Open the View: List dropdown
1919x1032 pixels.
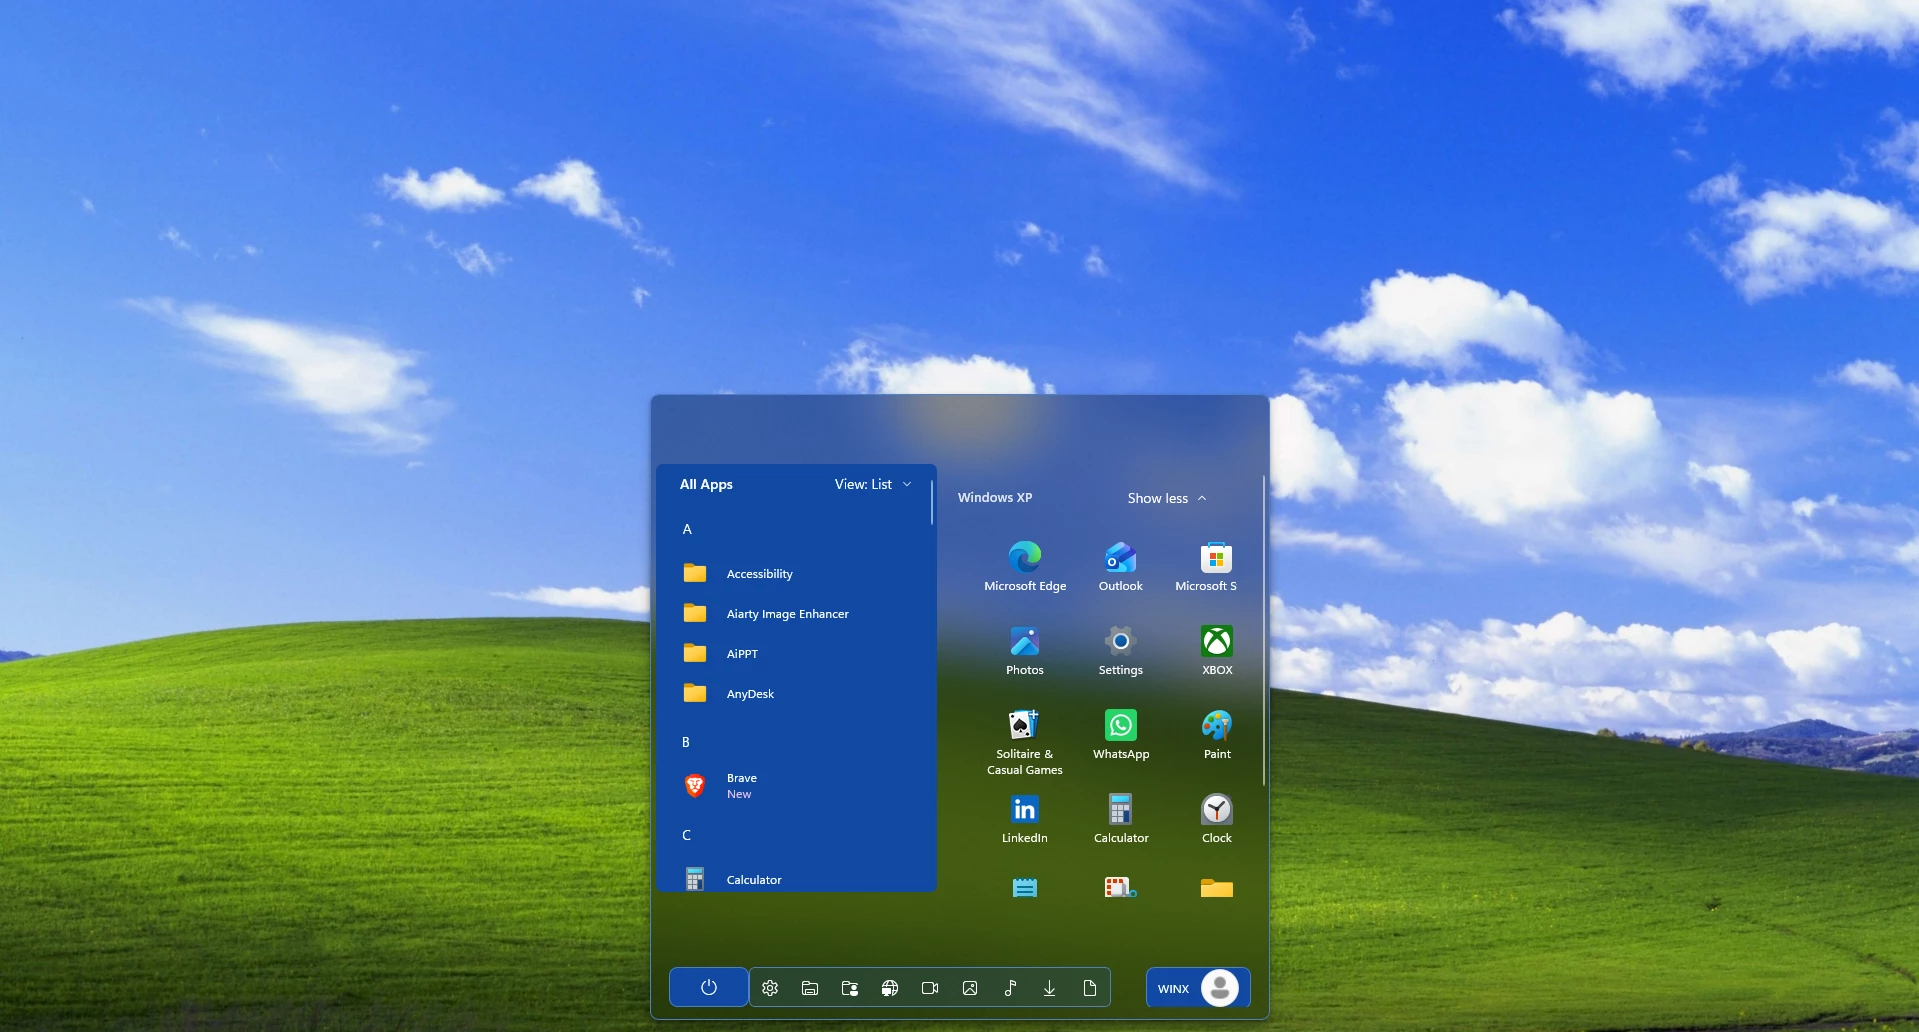coord(873,484)
